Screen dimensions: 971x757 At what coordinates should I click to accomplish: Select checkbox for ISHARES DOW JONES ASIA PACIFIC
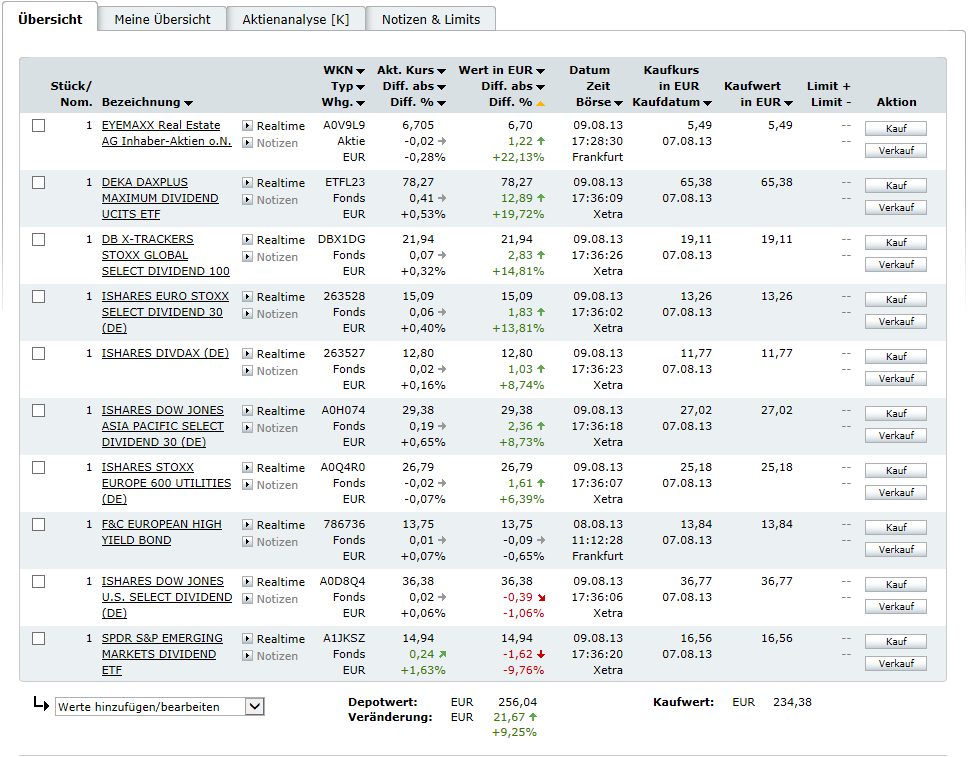pos(38,411)
